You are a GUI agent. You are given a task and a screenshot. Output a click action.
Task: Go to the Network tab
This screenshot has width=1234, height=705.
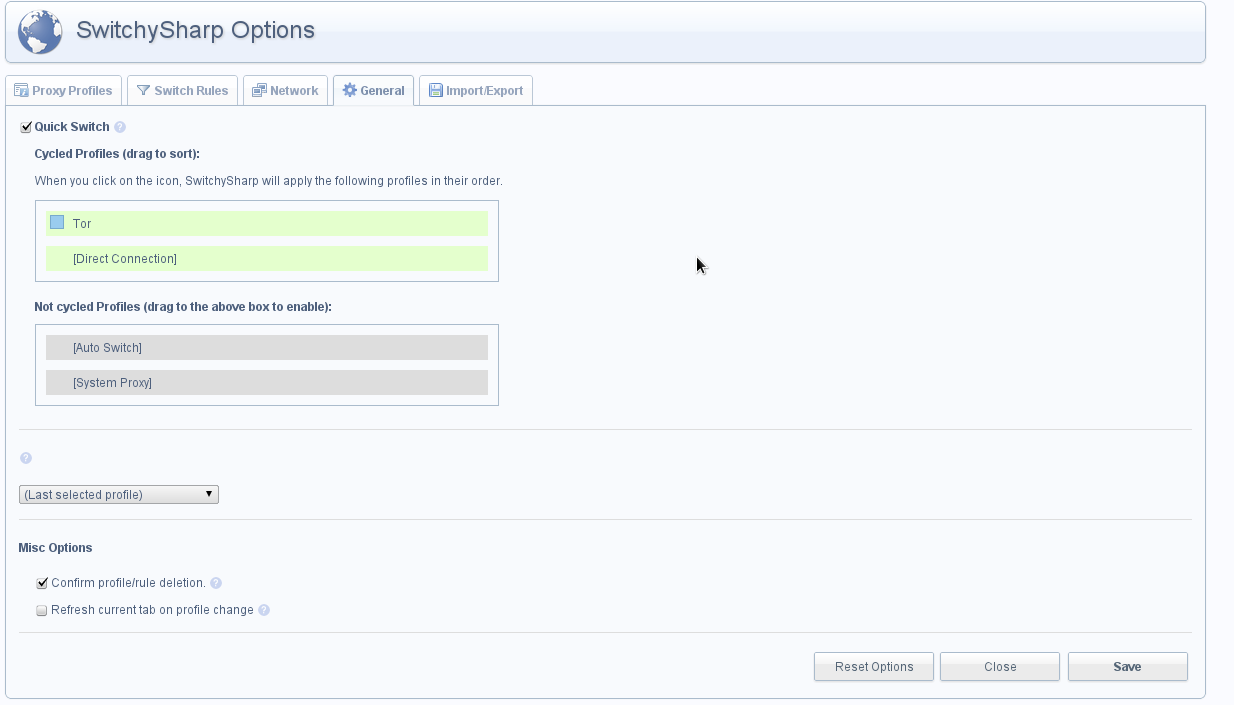pos(285,90)
